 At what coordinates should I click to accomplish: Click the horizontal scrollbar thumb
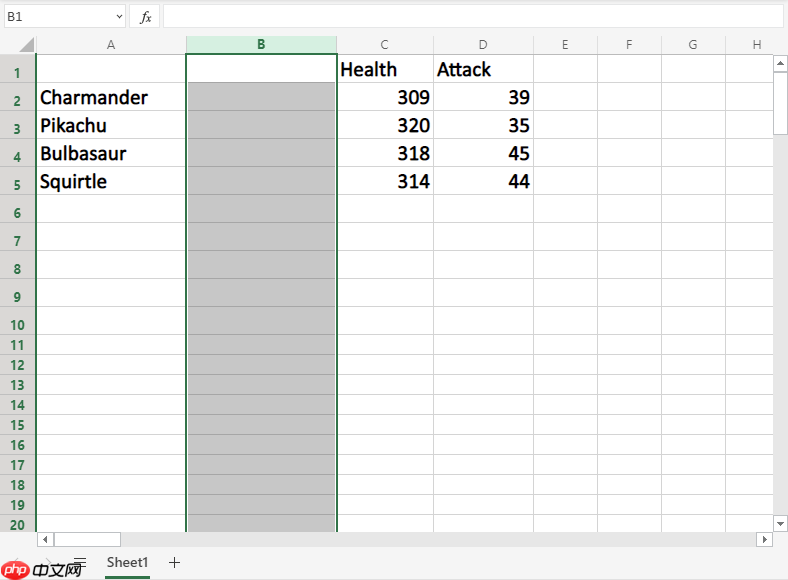coord(87,539)
